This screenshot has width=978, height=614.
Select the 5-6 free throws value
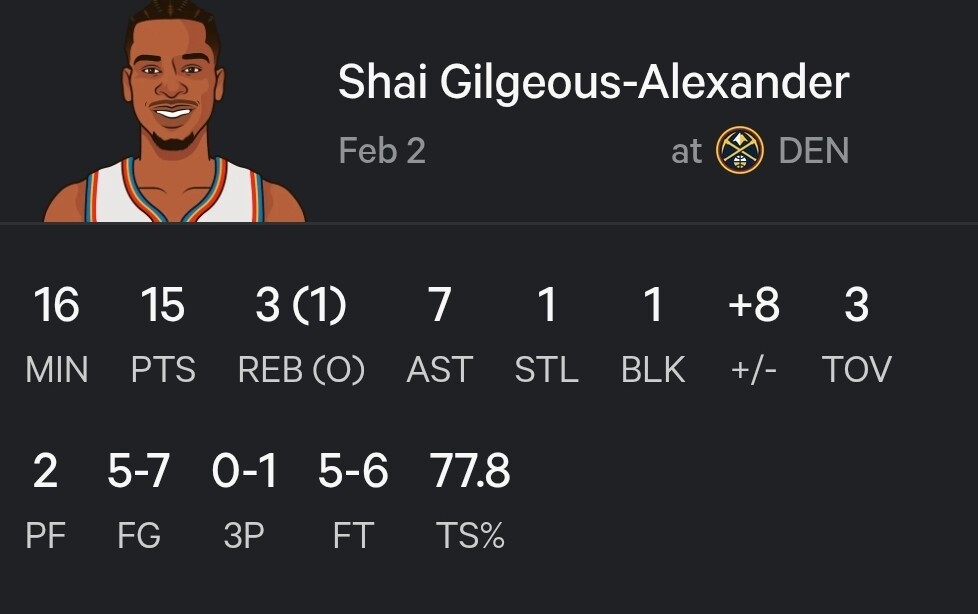click(x=353, y=471)
